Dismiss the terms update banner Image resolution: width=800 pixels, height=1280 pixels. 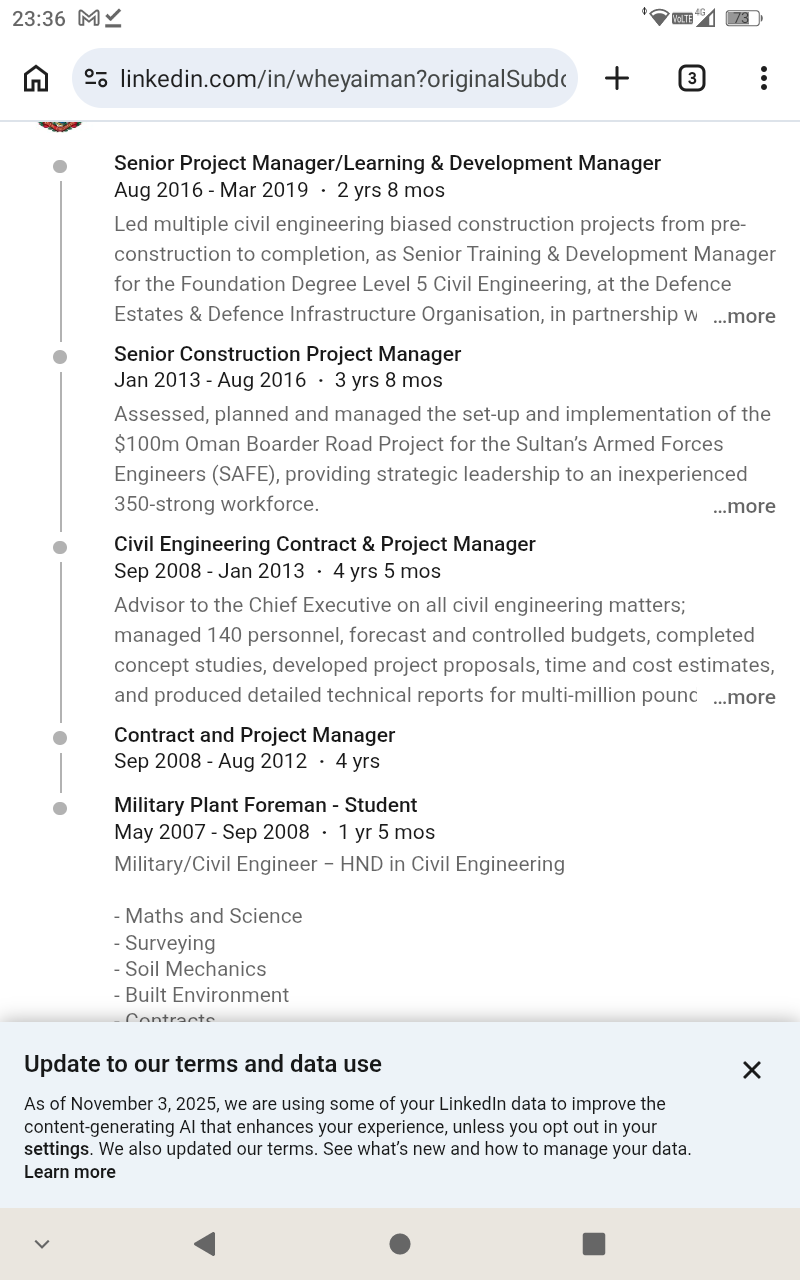coord(752,1070)
